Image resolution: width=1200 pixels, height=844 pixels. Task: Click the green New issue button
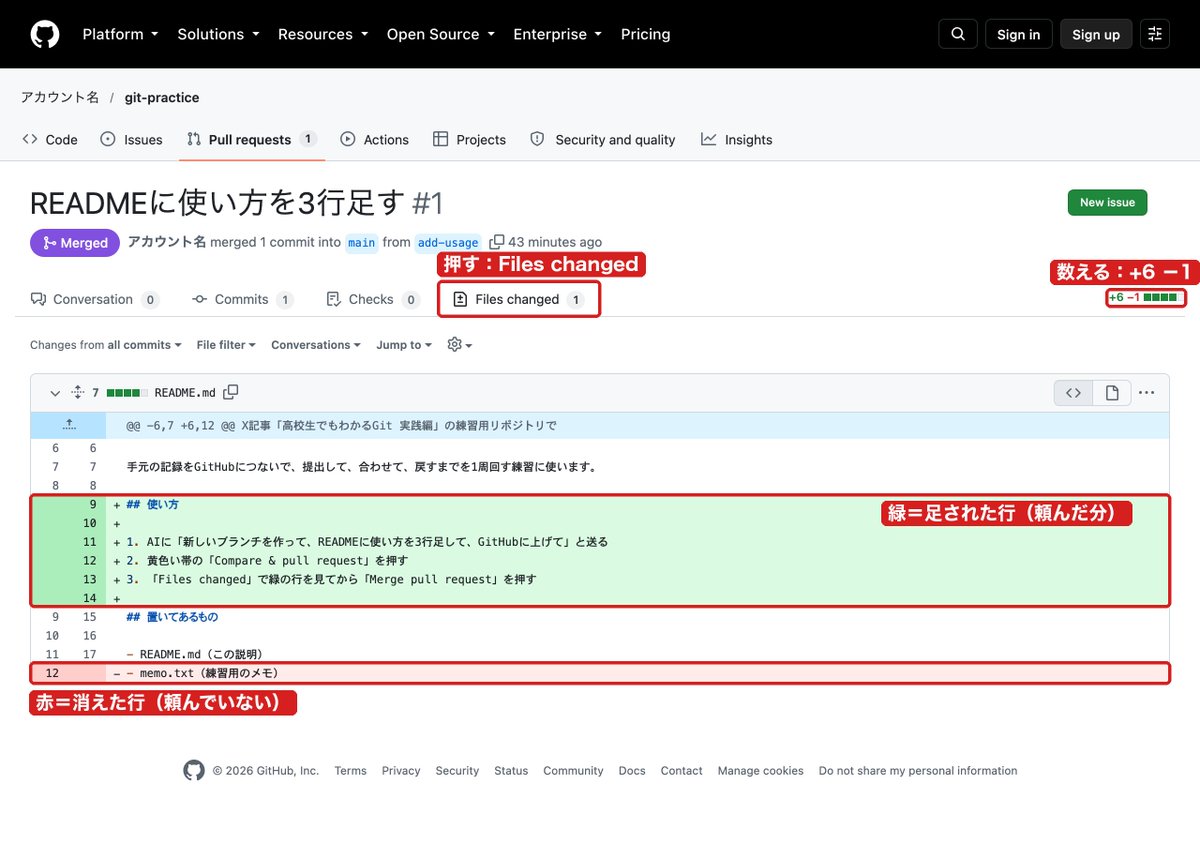pyautogui.click(x=1107, y=202)
